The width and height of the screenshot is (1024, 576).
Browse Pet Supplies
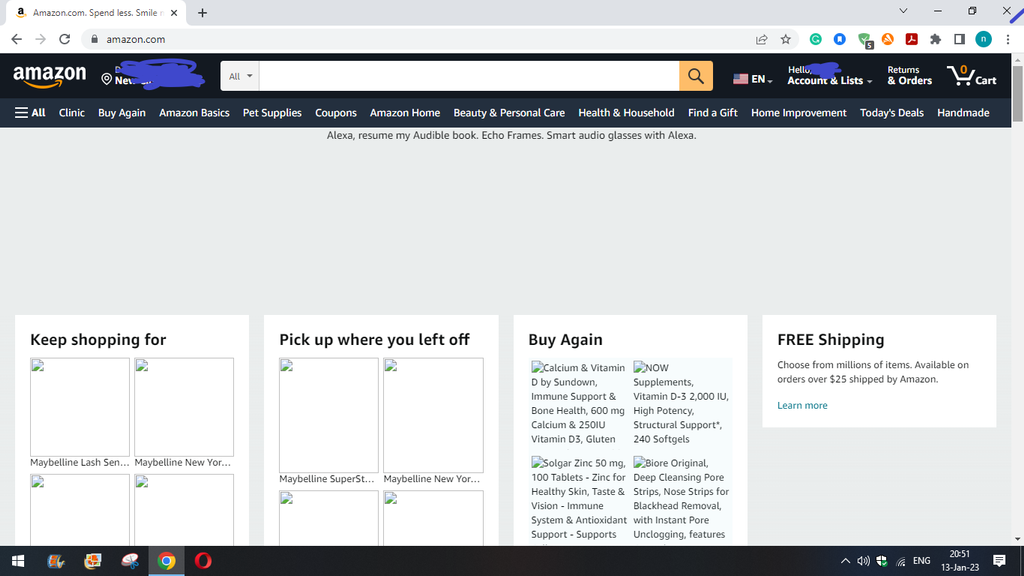(x=272, y=112)
